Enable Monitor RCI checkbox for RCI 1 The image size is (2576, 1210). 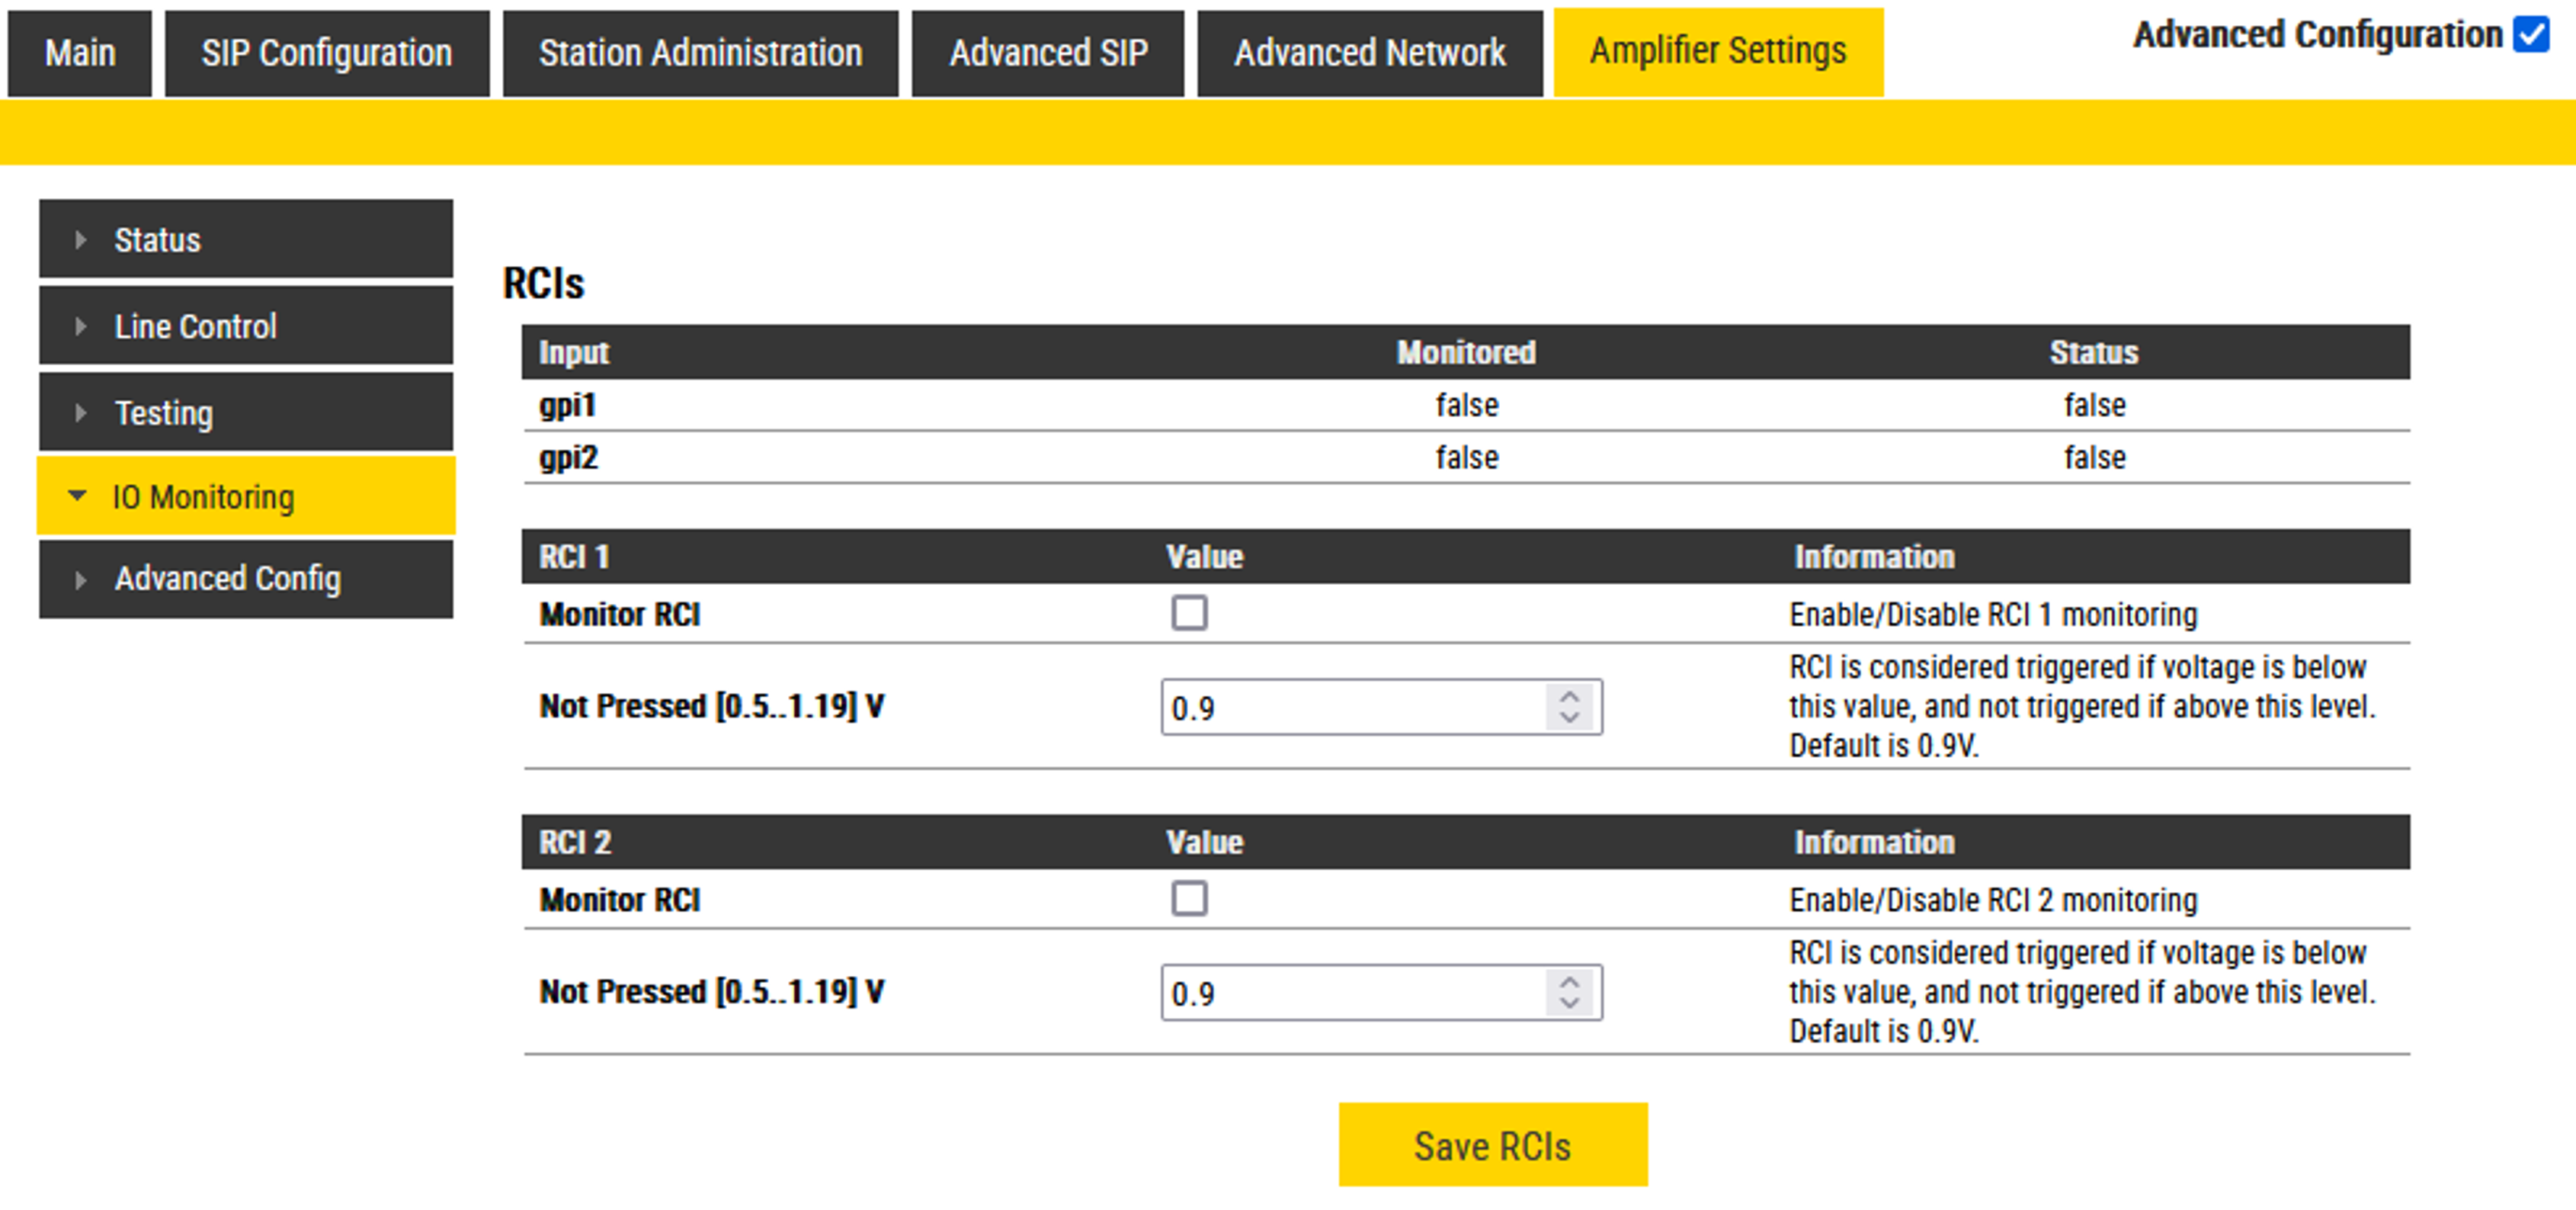(1189, 613)
